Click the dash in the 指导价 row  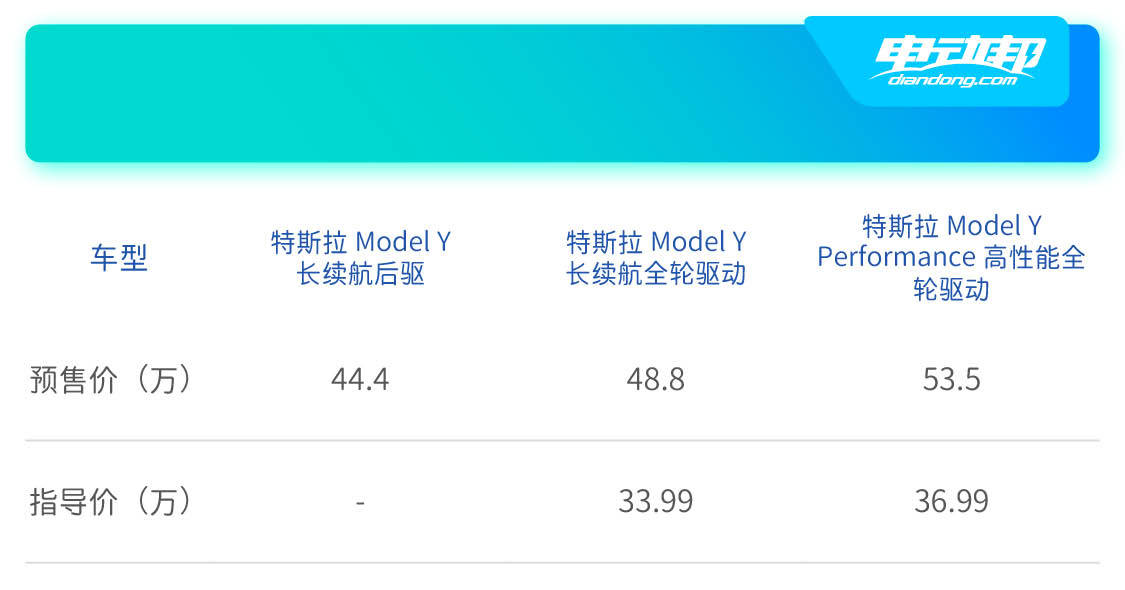pos(360,501)
